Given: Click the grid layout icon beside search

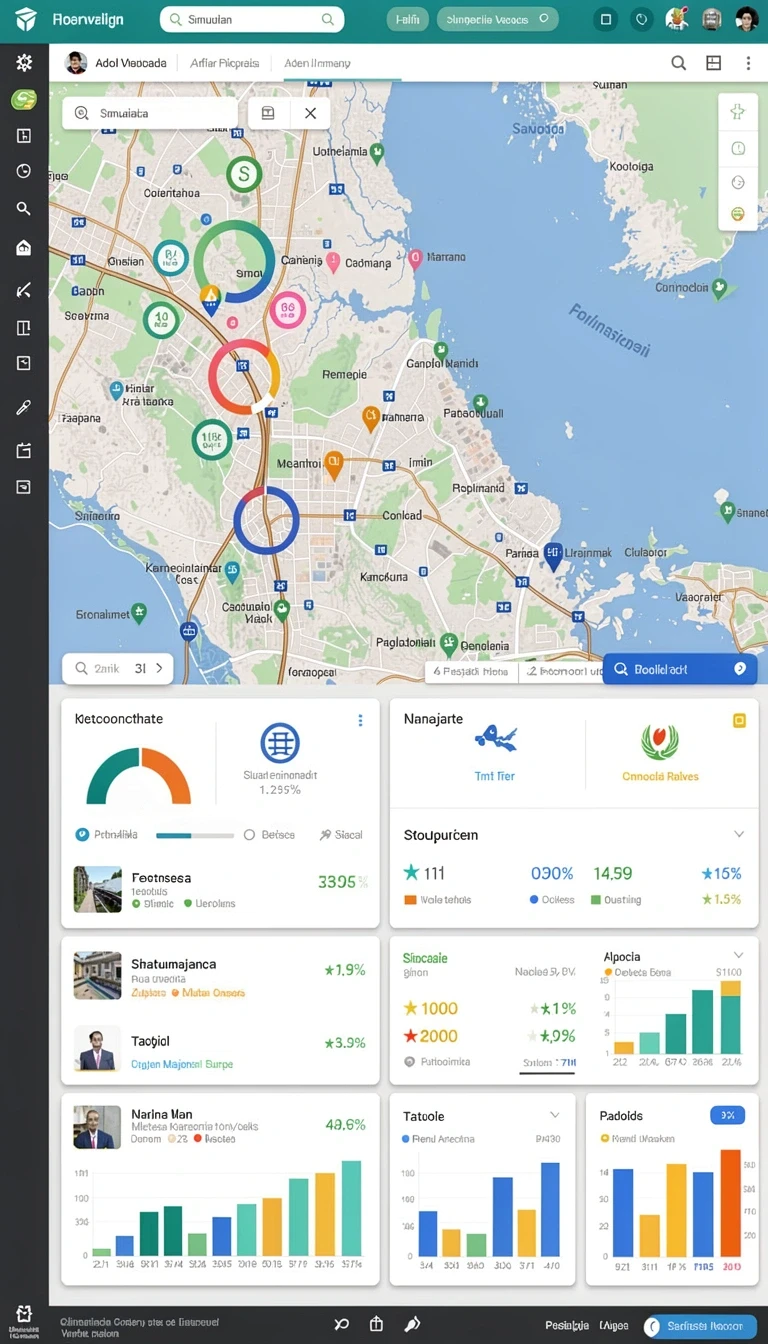Looking at the screenshot, I should pyautogui.click(x=713, y=63).
